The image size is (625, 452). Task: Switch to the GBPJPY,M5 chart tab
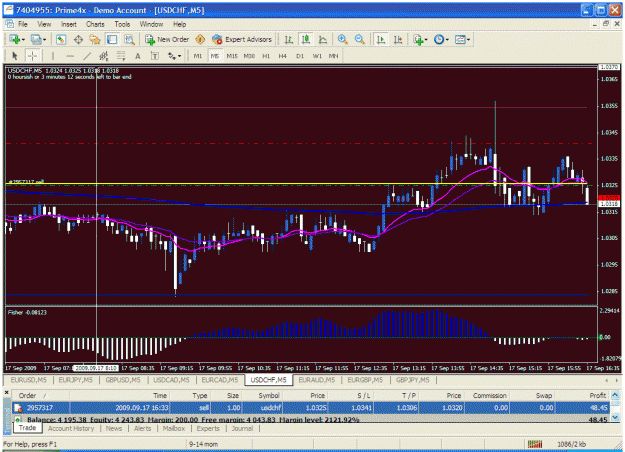[x=413, y=380]
